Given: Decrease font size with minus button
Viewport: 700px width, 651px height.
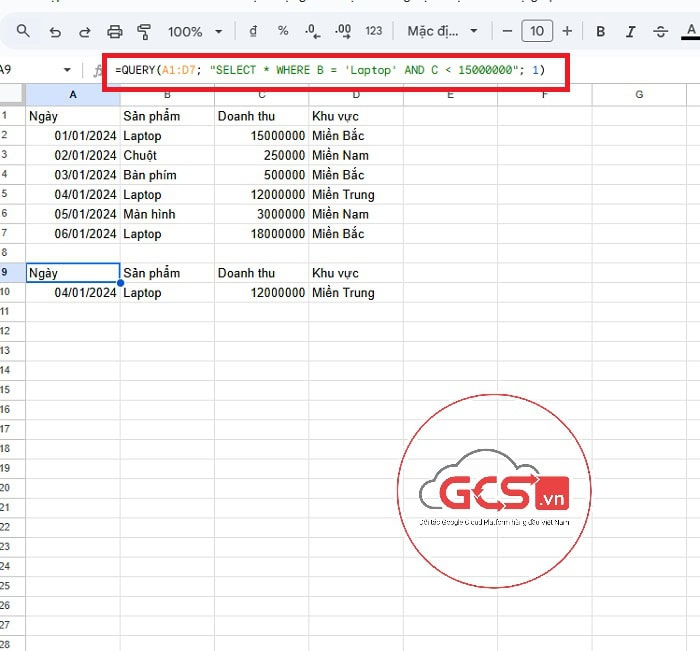Looking at the screenshot, I should click(507, 32).
